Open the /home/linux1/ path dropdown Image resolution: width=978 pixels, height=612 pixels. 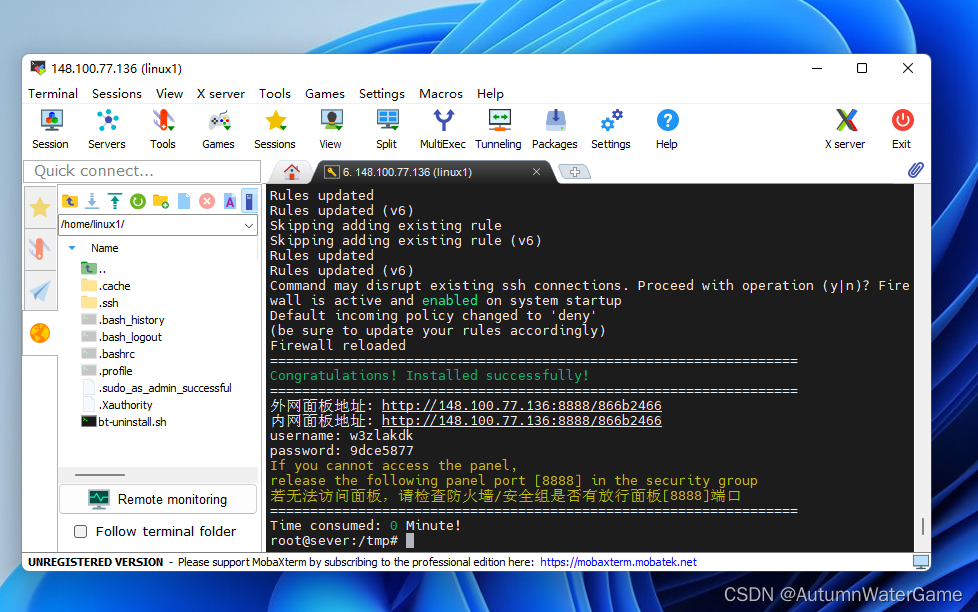(x=248, y=224)
